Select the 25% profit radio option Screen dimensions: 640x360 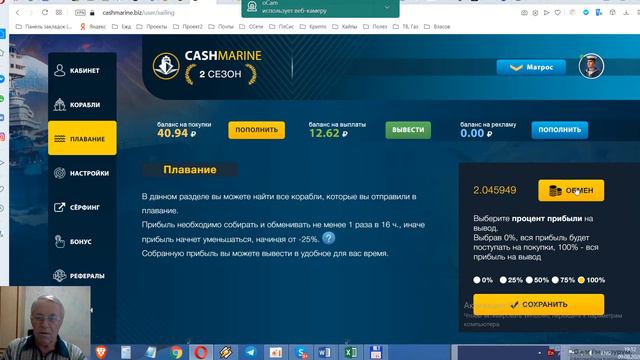503,280
